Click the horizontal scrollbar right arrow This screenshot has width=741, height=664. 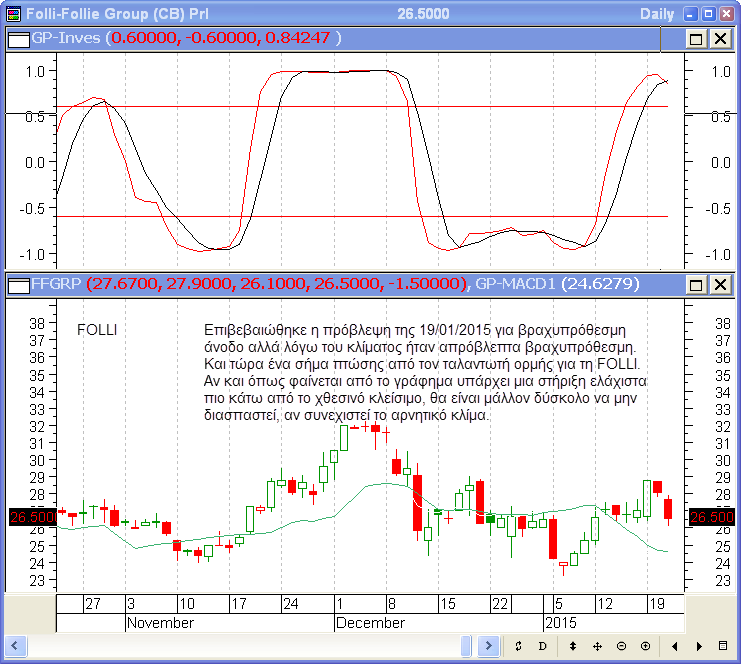[489, 646]
